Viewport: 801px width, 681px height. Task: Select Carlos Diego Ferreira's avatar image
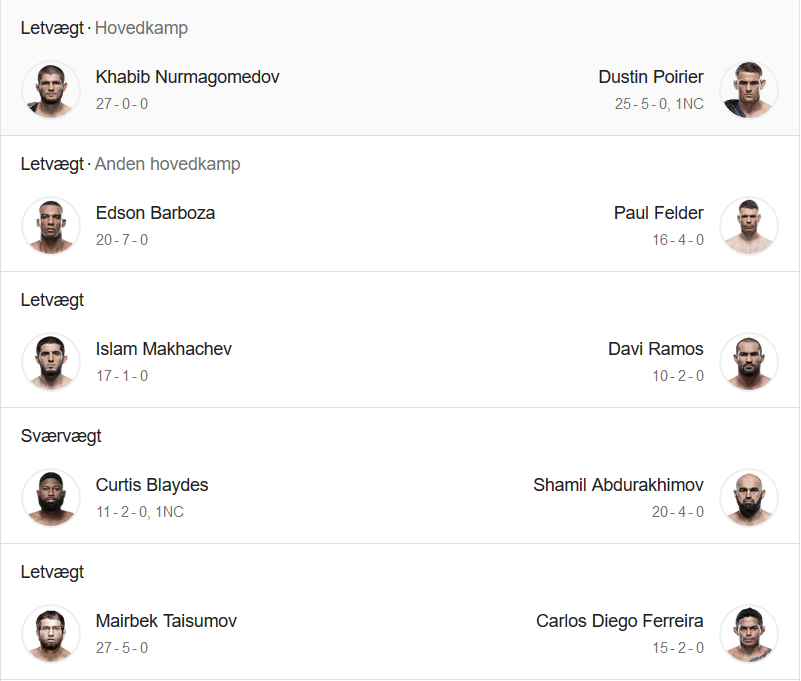749,633
